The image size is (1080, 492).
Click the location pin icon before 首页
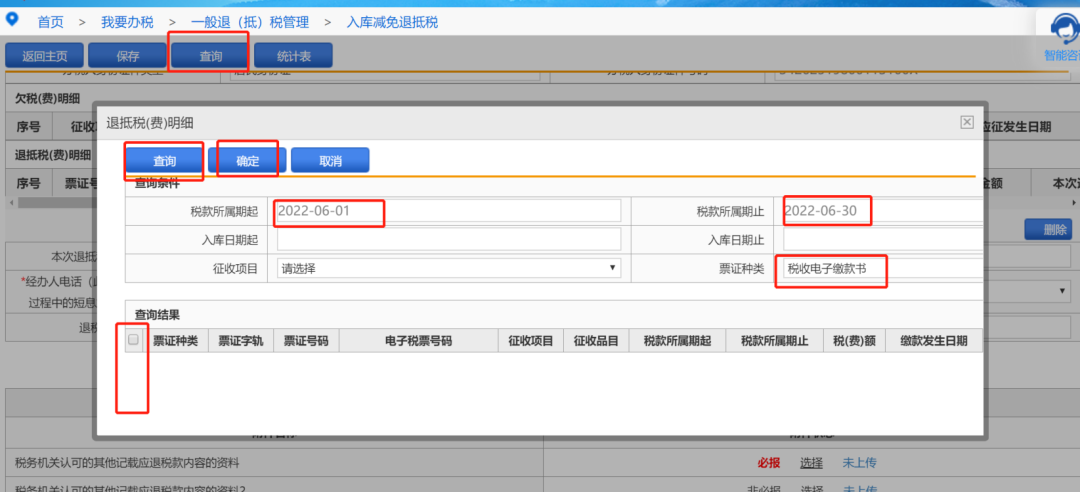point(12,19)
